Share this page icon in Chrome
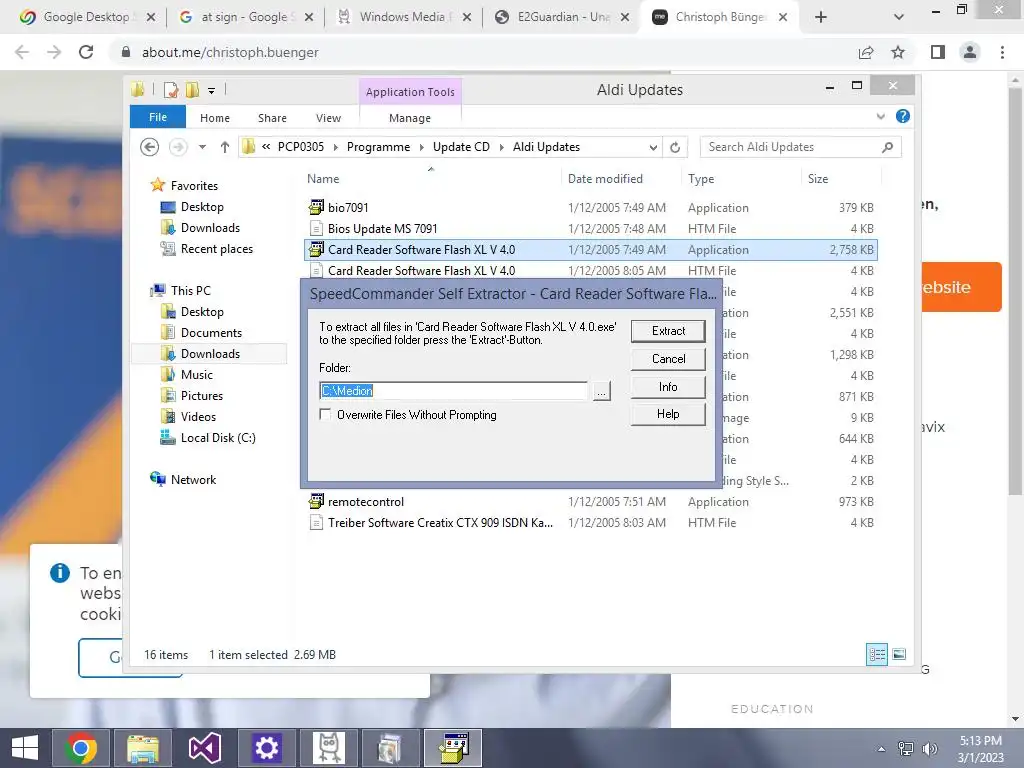 (x=866, y=52)
